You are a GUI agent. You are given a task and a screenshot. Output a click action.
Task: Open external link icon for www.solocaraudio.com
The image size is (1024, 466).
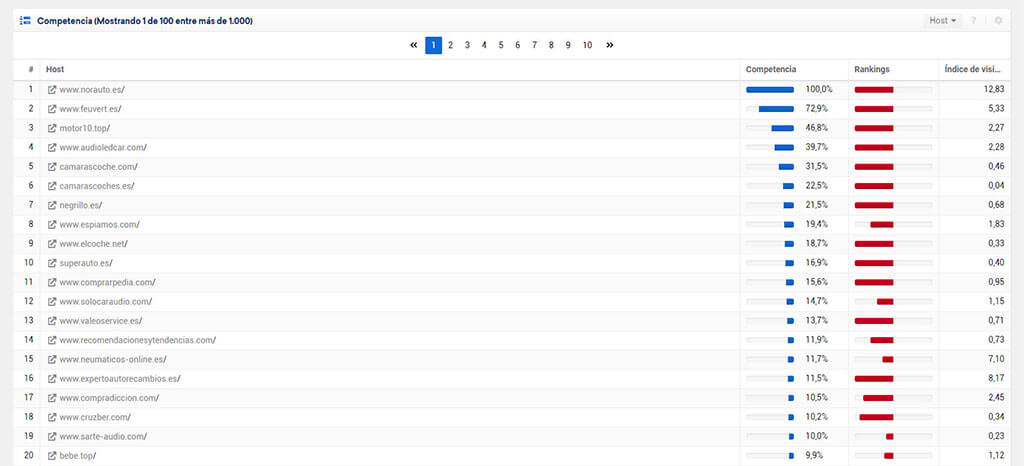(52, 302)
